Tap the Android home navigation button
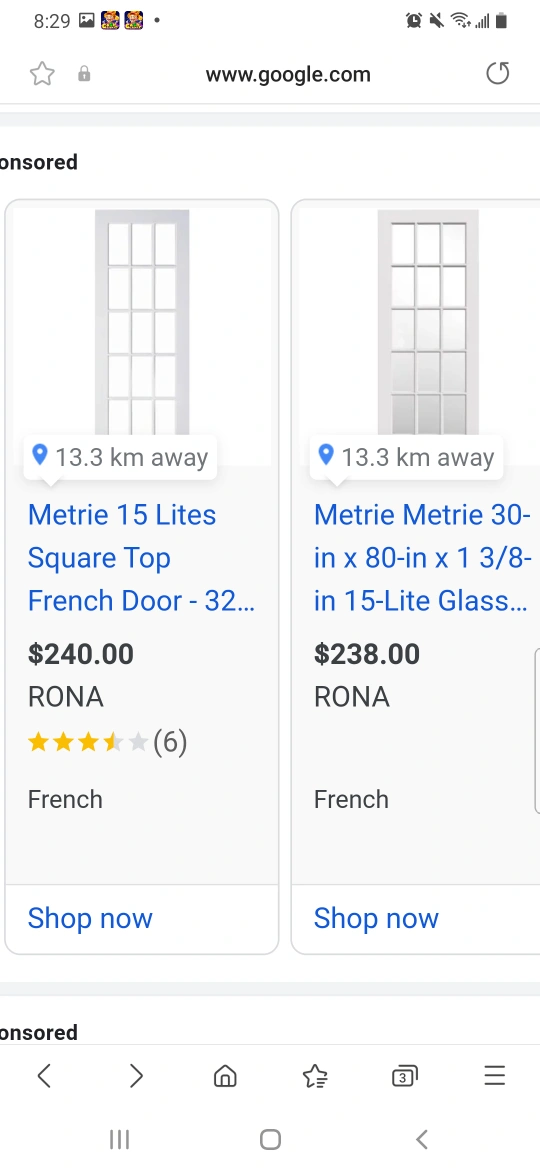The image size is (540, 1170). [270, 1139]
